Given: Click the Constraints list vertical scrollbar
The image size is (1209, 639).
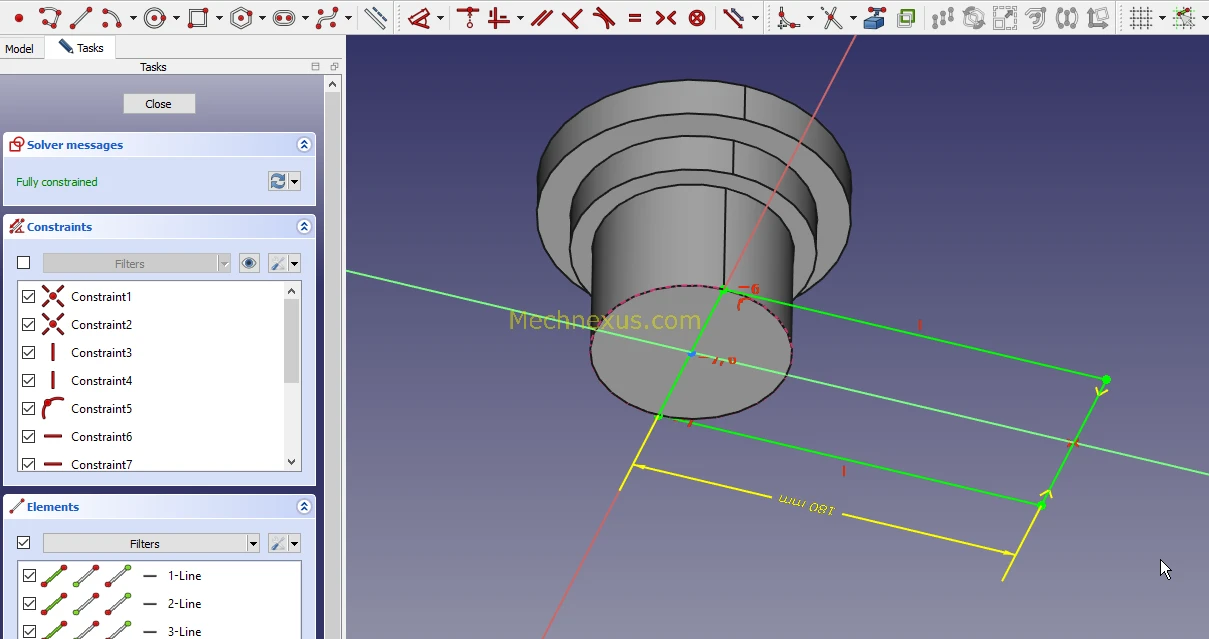Looking at the screenshot, I should [x=292, y=340].
